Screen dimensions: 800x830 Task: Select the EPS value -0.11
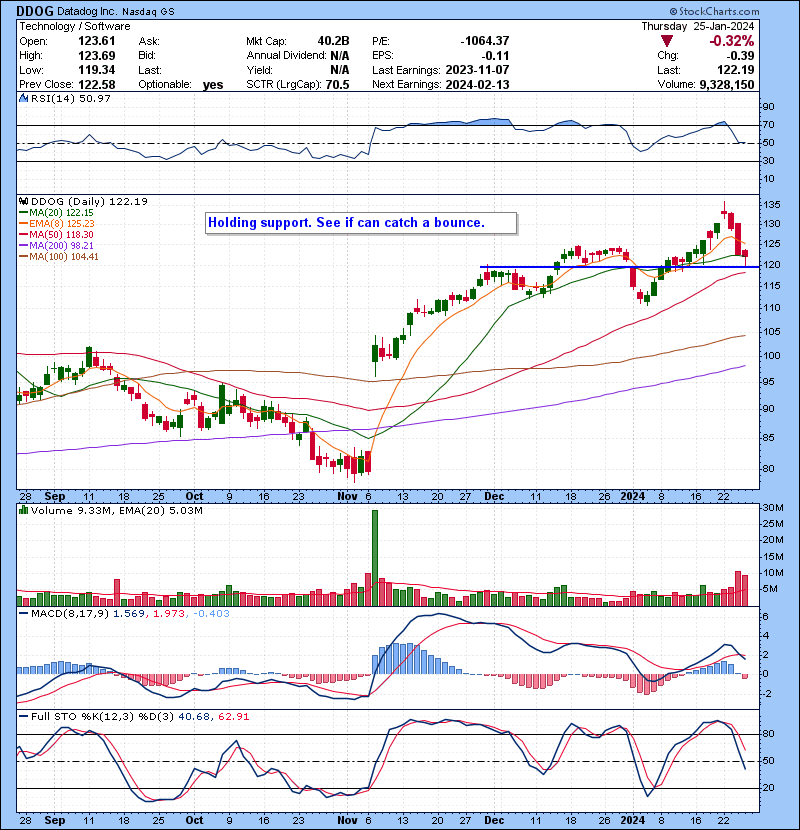click(495, 56)
